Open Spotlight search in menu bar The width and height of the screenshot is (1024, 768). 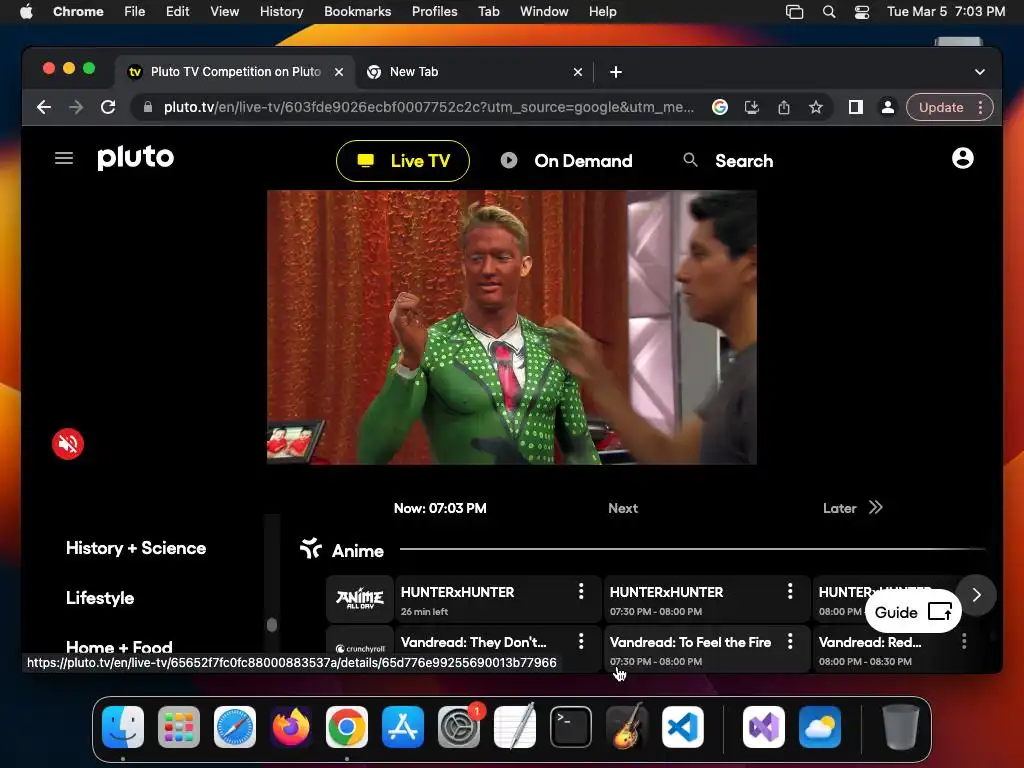[829, 11]
